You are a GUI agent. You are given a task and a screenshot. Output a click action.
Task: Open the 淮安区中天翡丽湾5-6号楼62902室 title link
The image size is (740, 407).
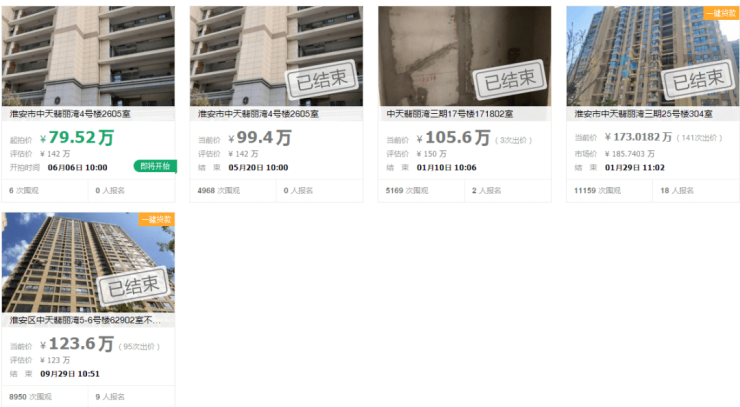click(x=85, y=320)
